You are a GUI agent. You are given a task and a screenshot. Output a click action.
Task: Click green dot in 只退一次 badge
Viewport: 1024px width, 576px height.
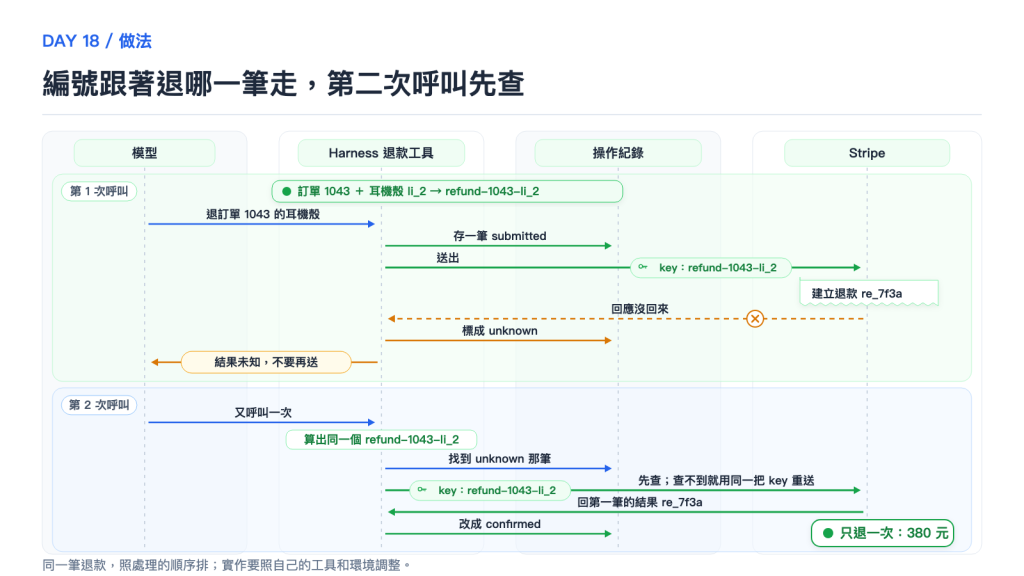(x=827, y=533)
